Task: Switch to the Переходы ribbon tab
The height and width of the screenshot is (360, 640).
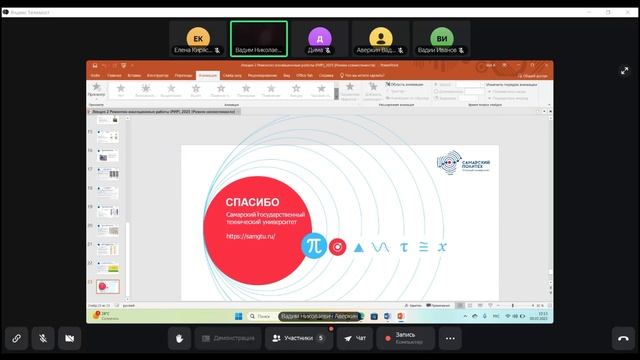Action: tap(183, 76)
